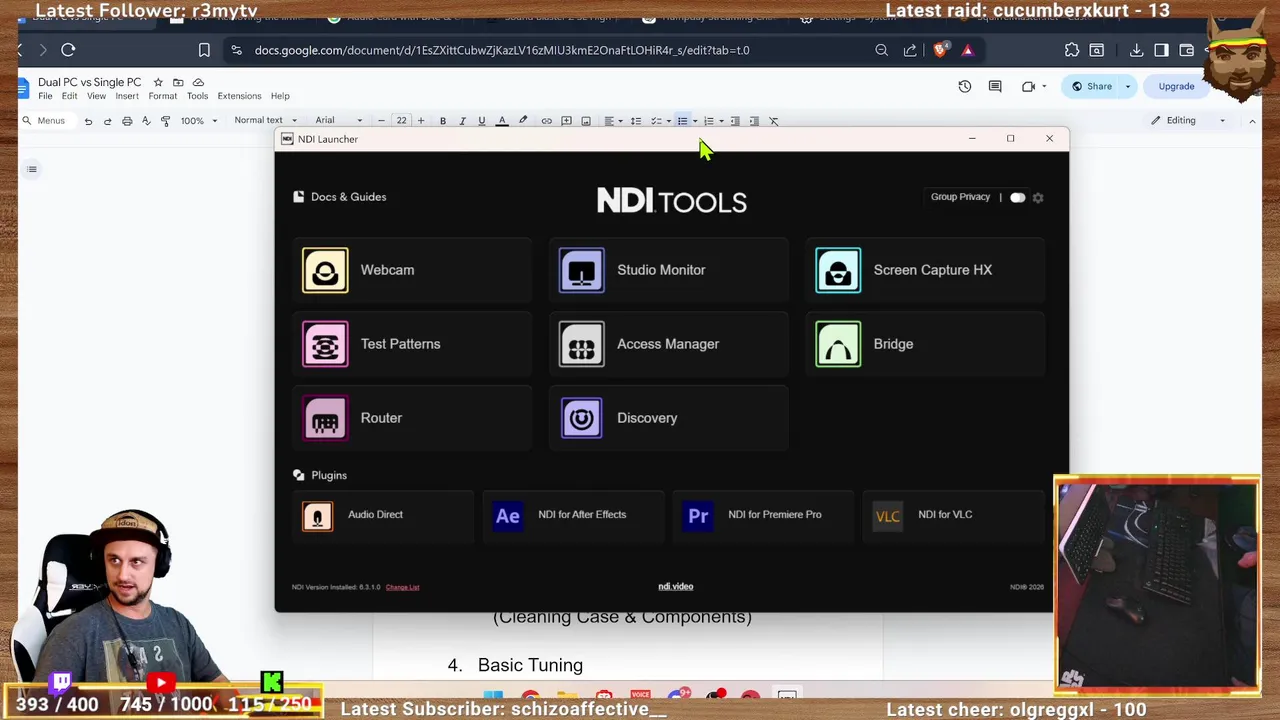Select NDI for VLC plugin
This screenshot has width=1280, height=720.
click(x=953, y=515)
